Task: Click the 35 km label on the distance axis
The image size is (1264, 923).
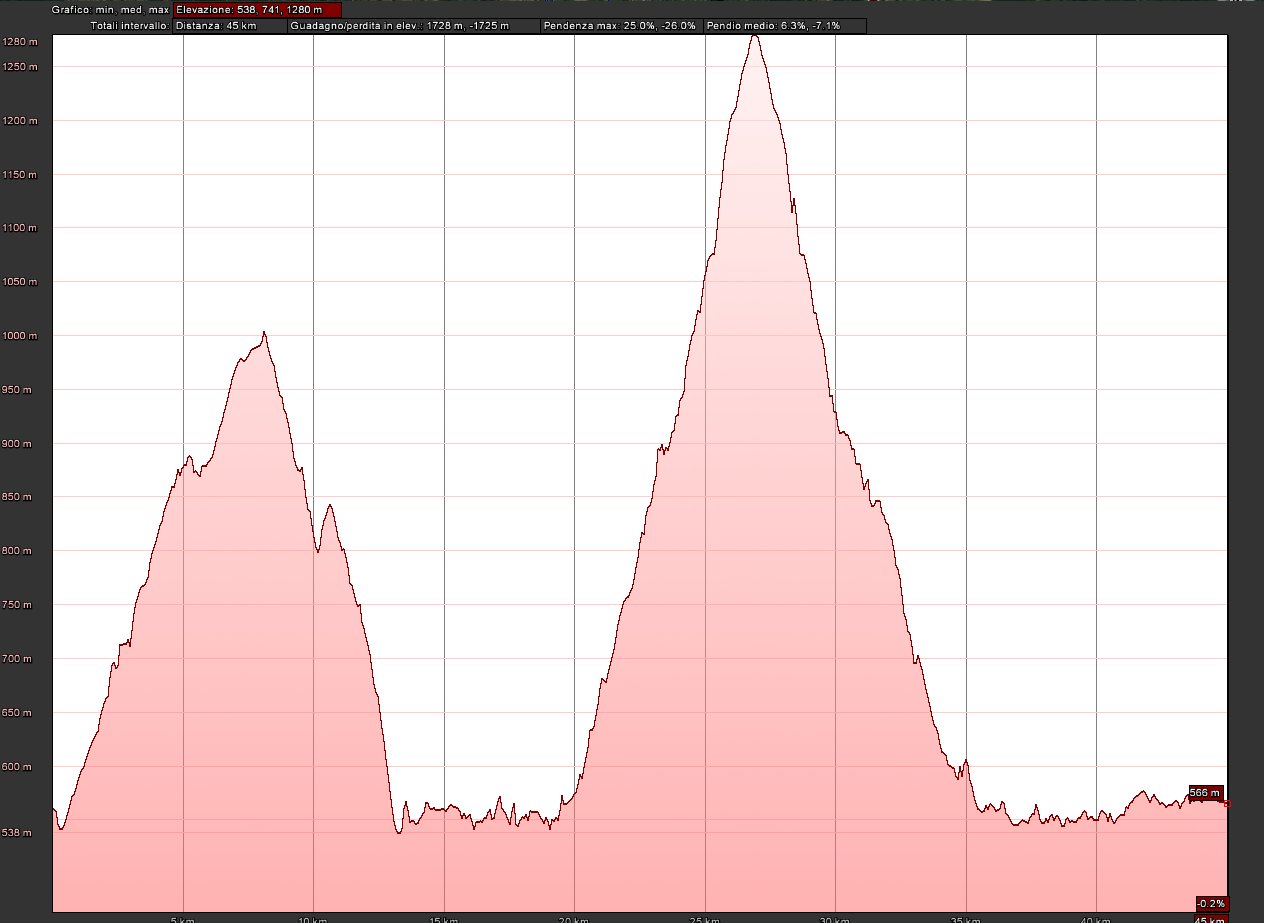Action: (964, 919)
